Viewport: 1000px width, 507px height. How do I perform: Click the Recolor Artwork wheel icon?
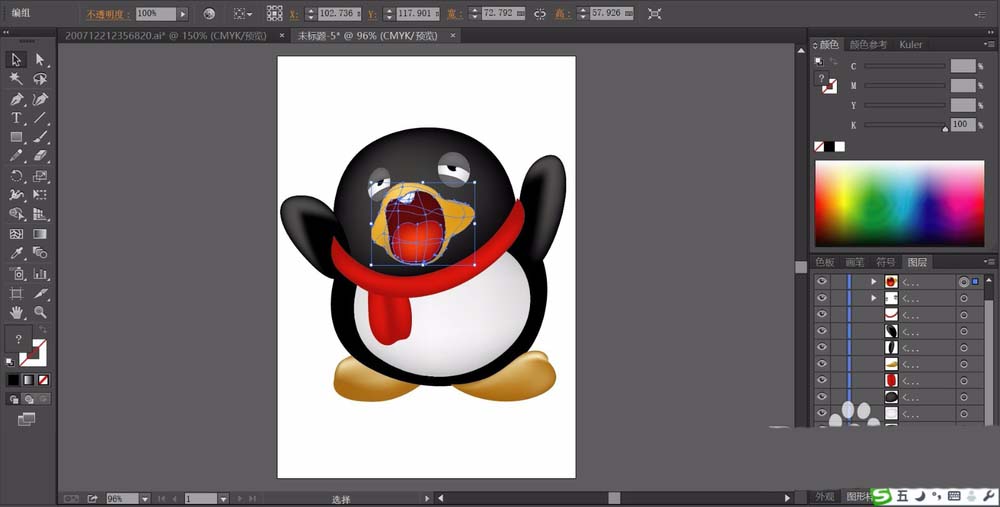point(209,13)
